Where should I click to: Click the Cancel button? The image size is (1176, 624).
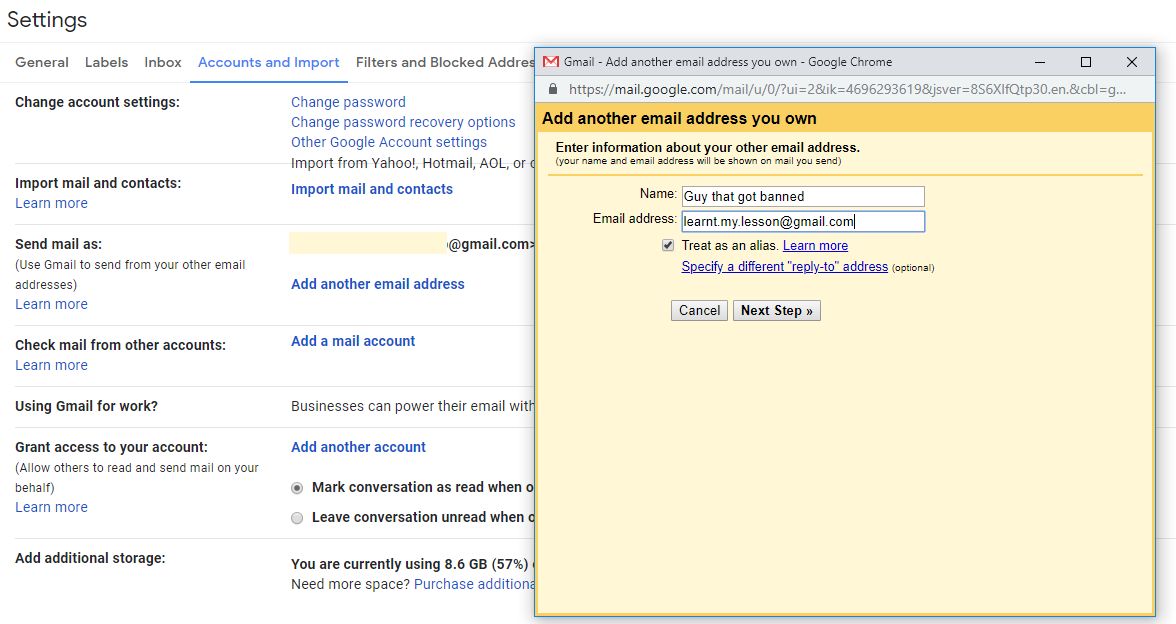coord(699,310)
